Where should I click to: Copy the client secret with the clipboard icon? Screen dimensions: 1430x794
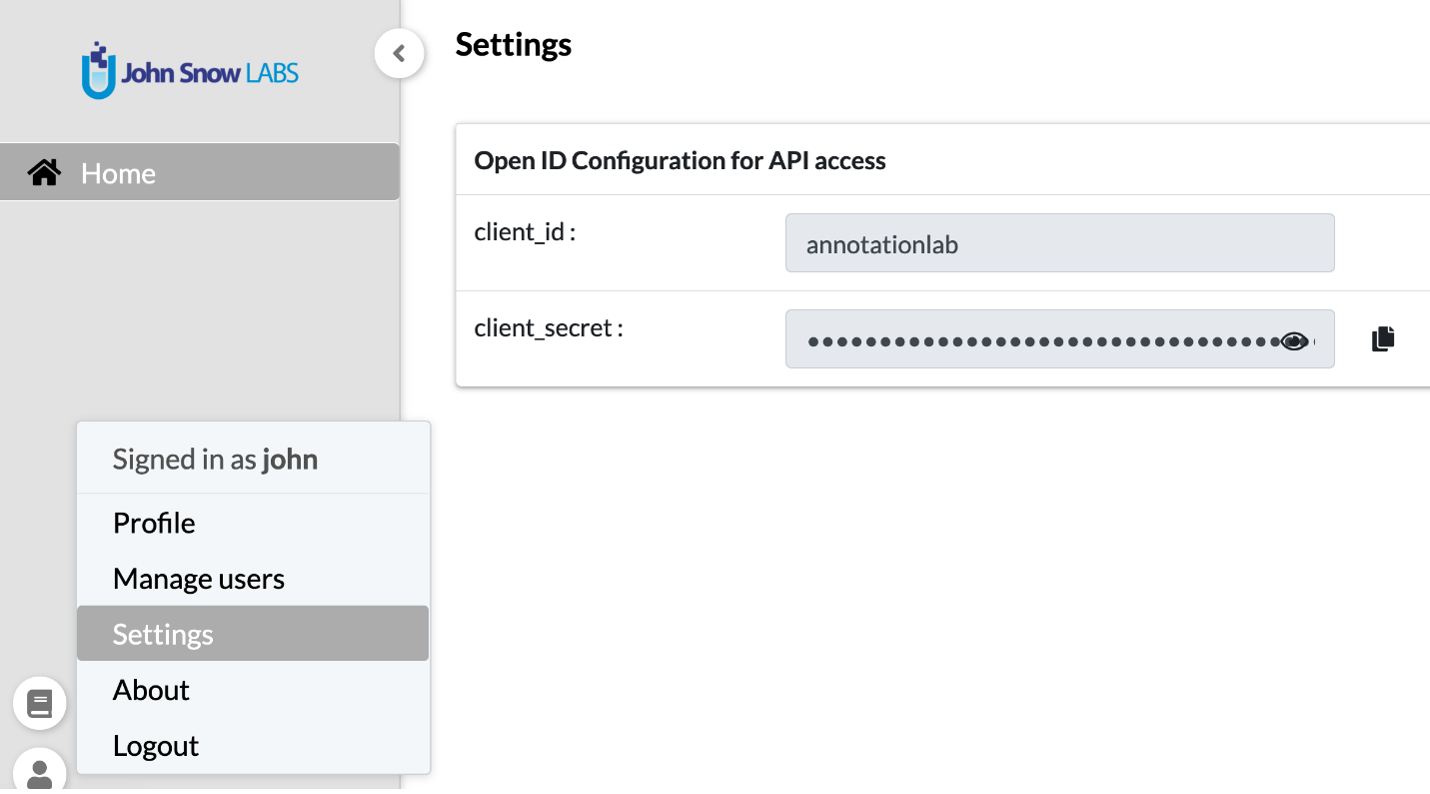tap(1383, 339)
